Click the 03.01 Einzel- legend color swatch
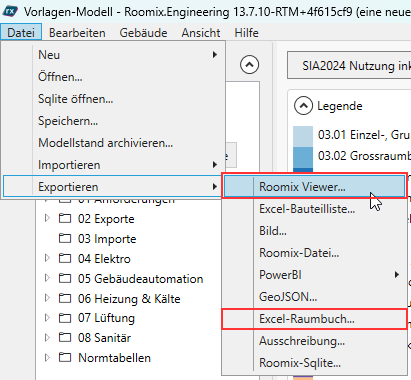The width and height of the screenshot is (411, 380). 303,136
